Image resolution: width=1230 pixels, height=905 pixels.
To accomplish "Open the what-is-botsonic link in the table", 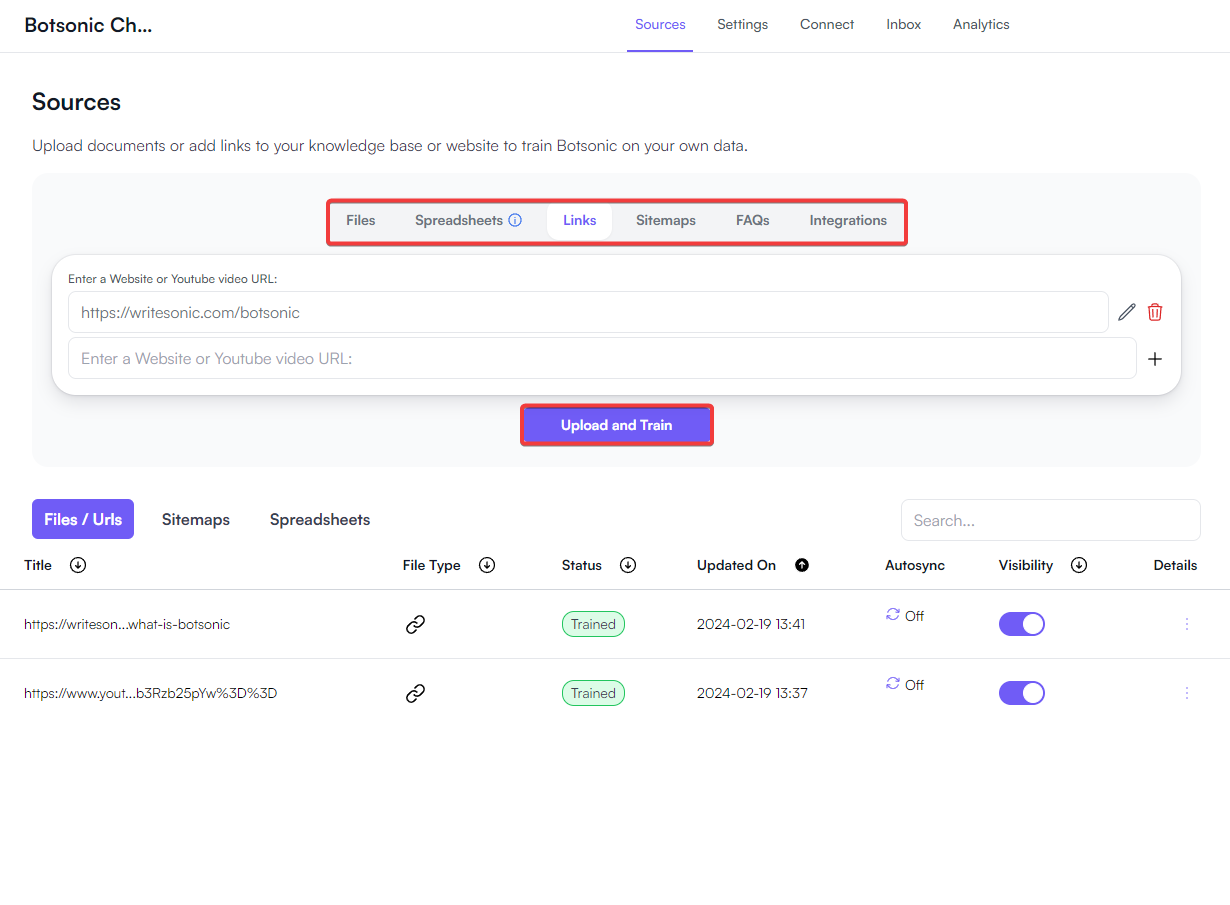I will [x=127, y=623].
